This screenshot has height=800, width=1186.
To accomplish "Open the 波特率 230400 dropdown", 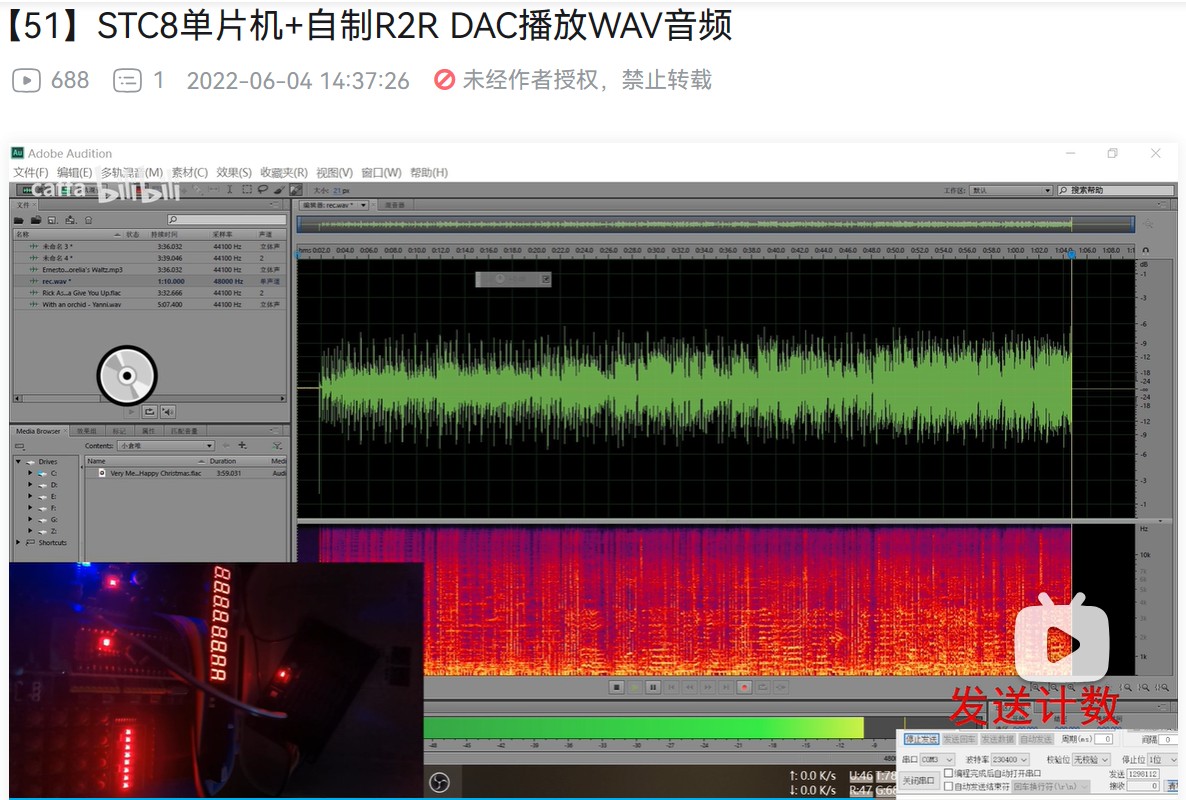I will tap(1011, 759).
